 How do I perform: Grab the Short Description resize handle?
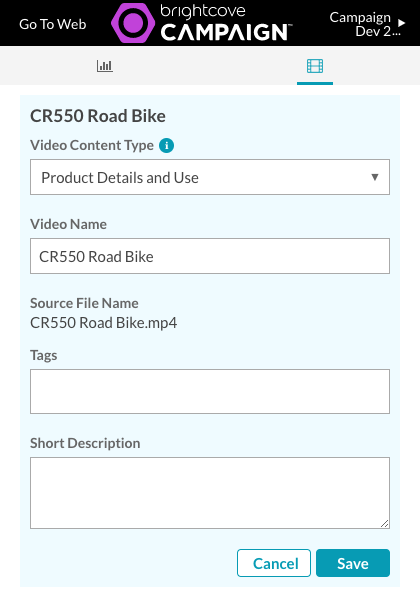coord(384,523)
